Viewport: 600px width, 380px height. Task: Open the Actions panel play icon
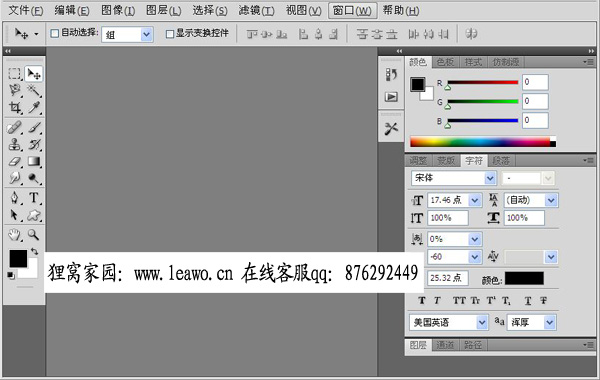[x=391, y=97]
